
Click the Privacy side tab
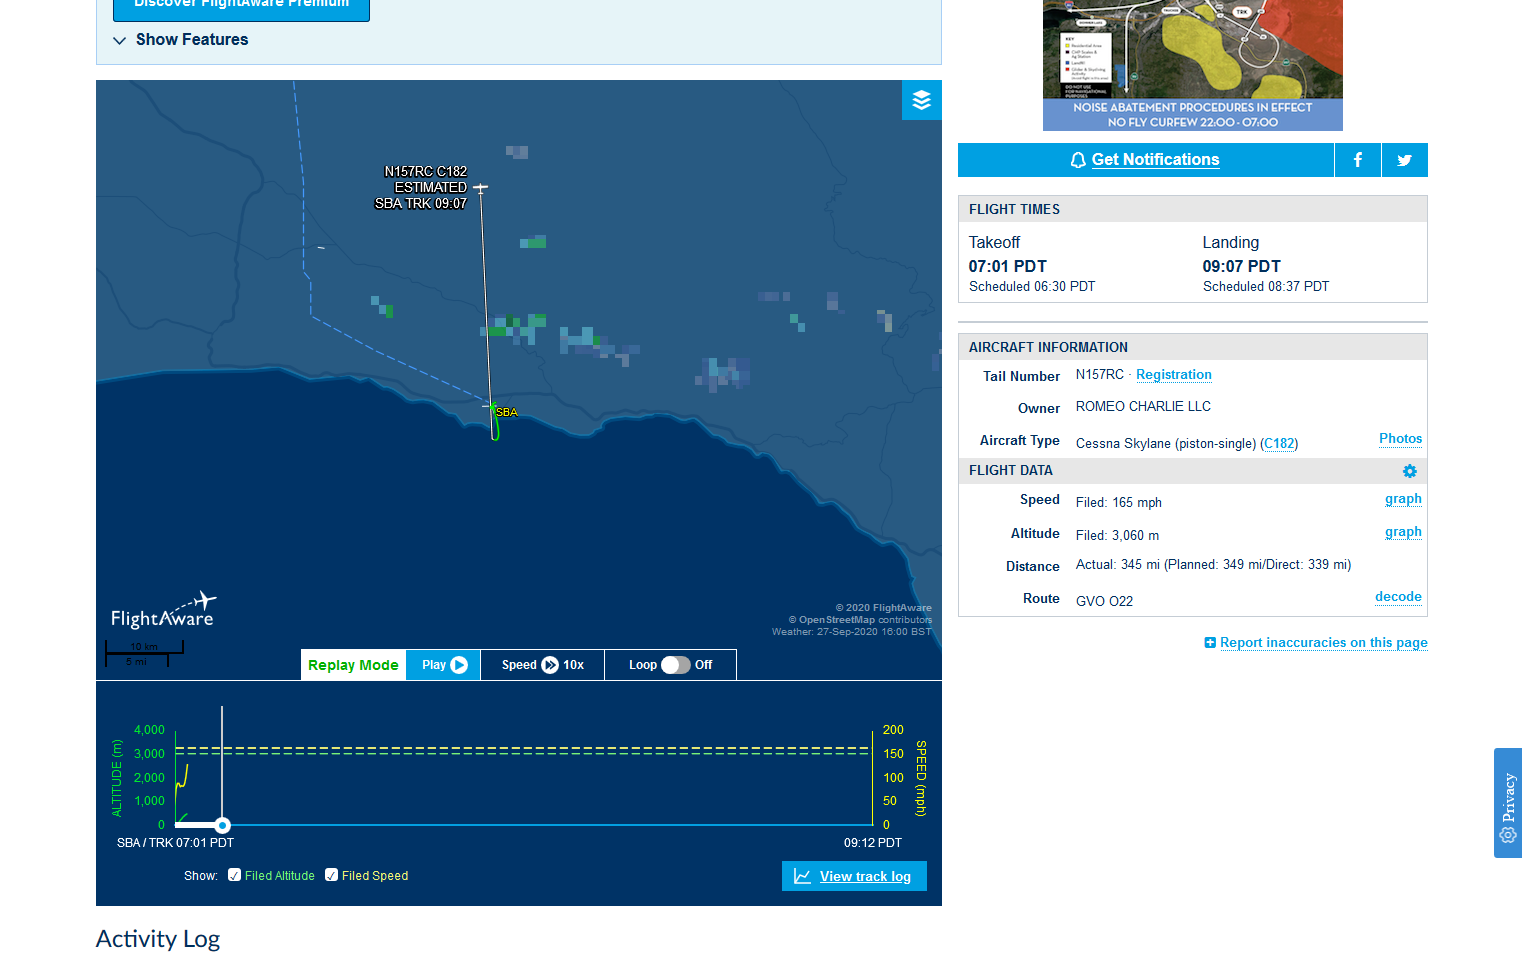1508,803
